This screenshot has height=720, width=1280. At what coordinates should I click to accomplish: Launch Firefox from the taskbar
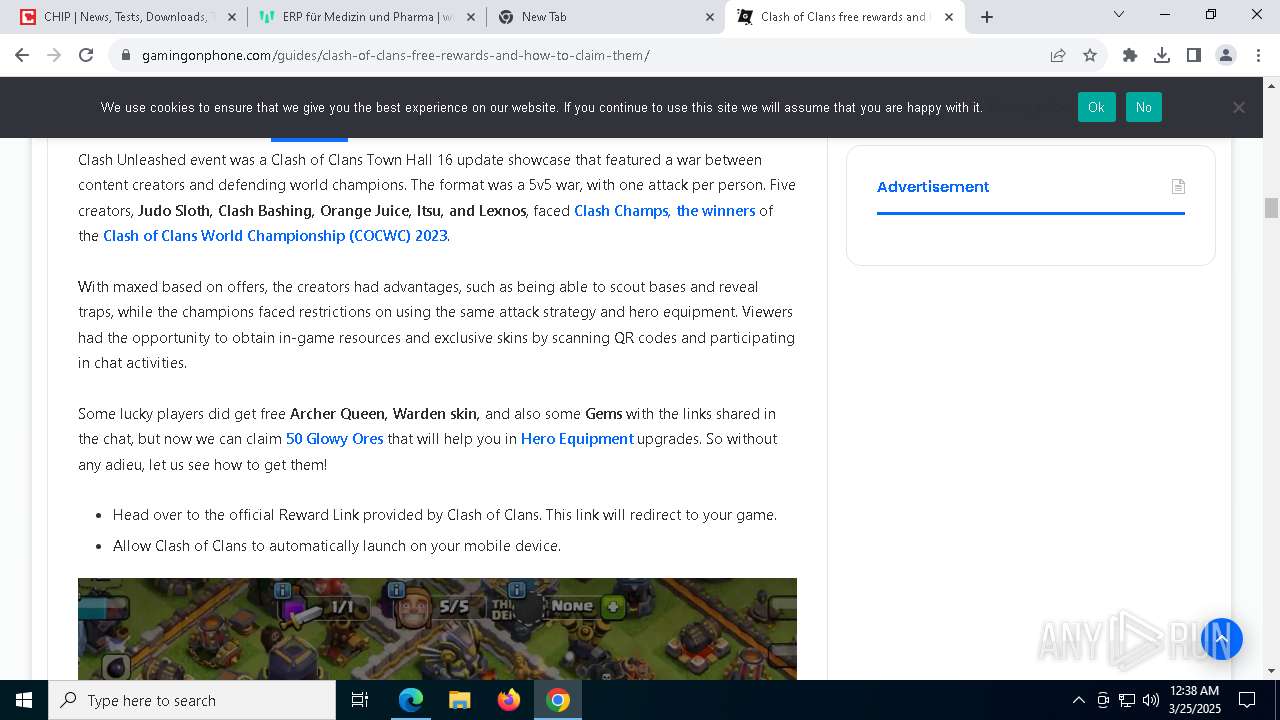pyautogui.click(x=509, y=700)
